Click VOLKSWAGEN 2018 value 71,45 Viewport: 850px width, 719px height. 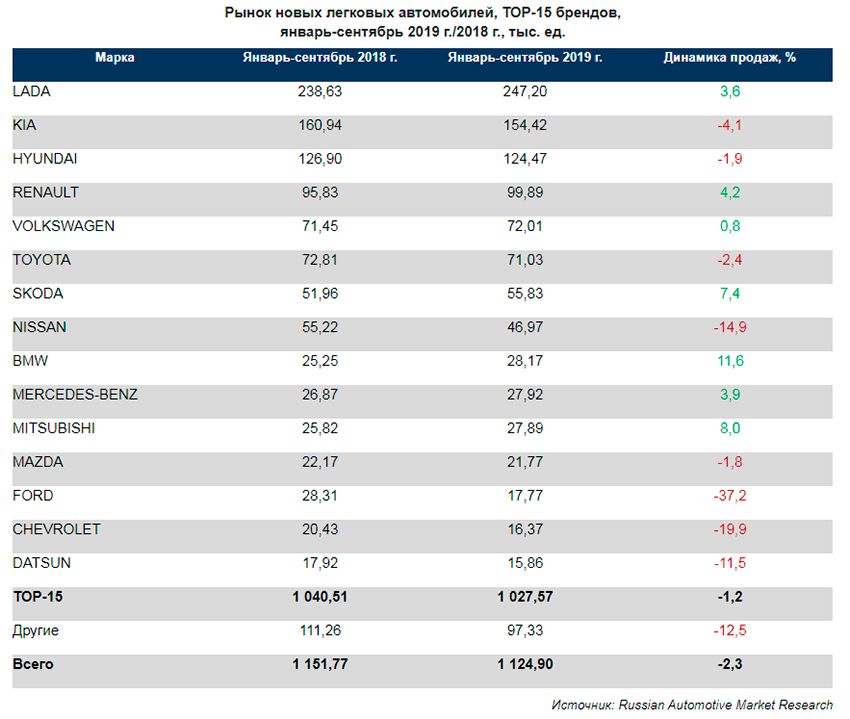(320, 226)
